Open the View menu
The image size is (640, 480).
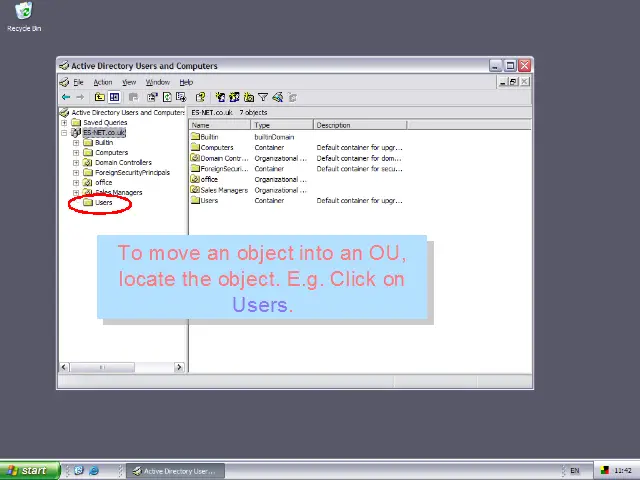coord(129,82)
